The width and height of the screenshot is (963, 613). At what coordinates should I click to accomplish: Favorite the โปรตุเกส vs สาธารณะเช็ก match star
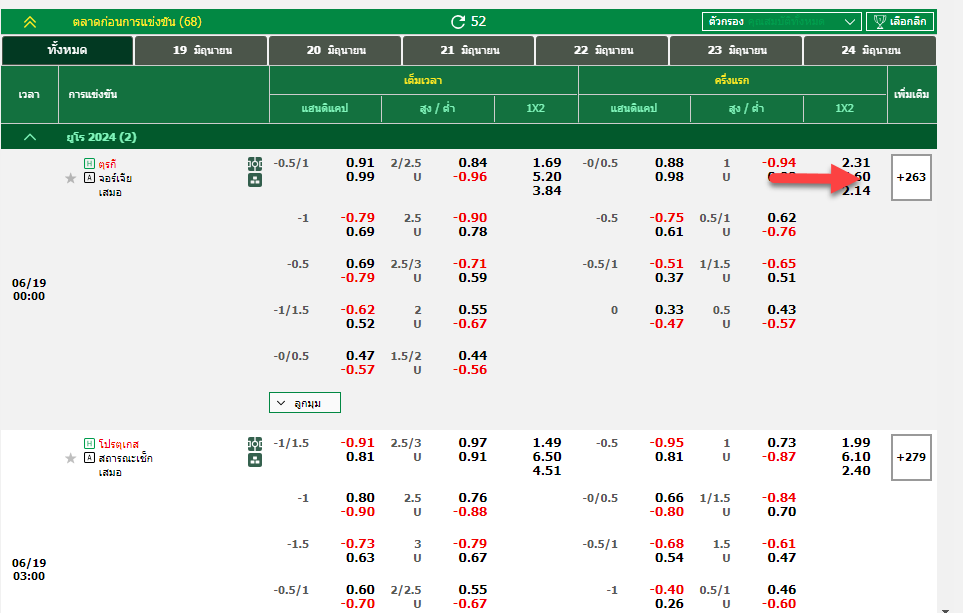[x=71, y=458]
